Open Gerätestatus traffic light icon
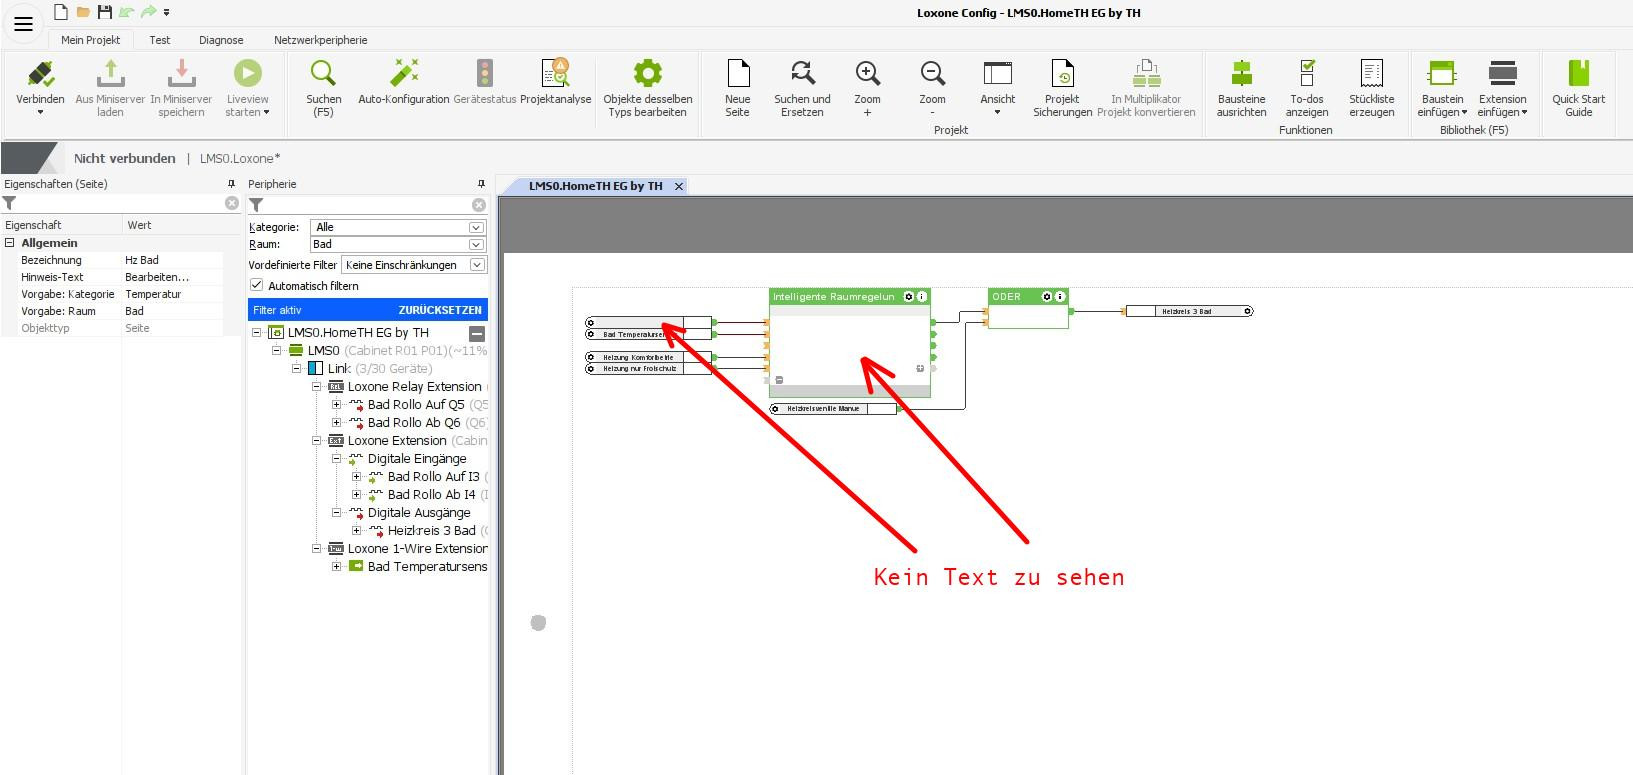 click(x=485, y=74)
